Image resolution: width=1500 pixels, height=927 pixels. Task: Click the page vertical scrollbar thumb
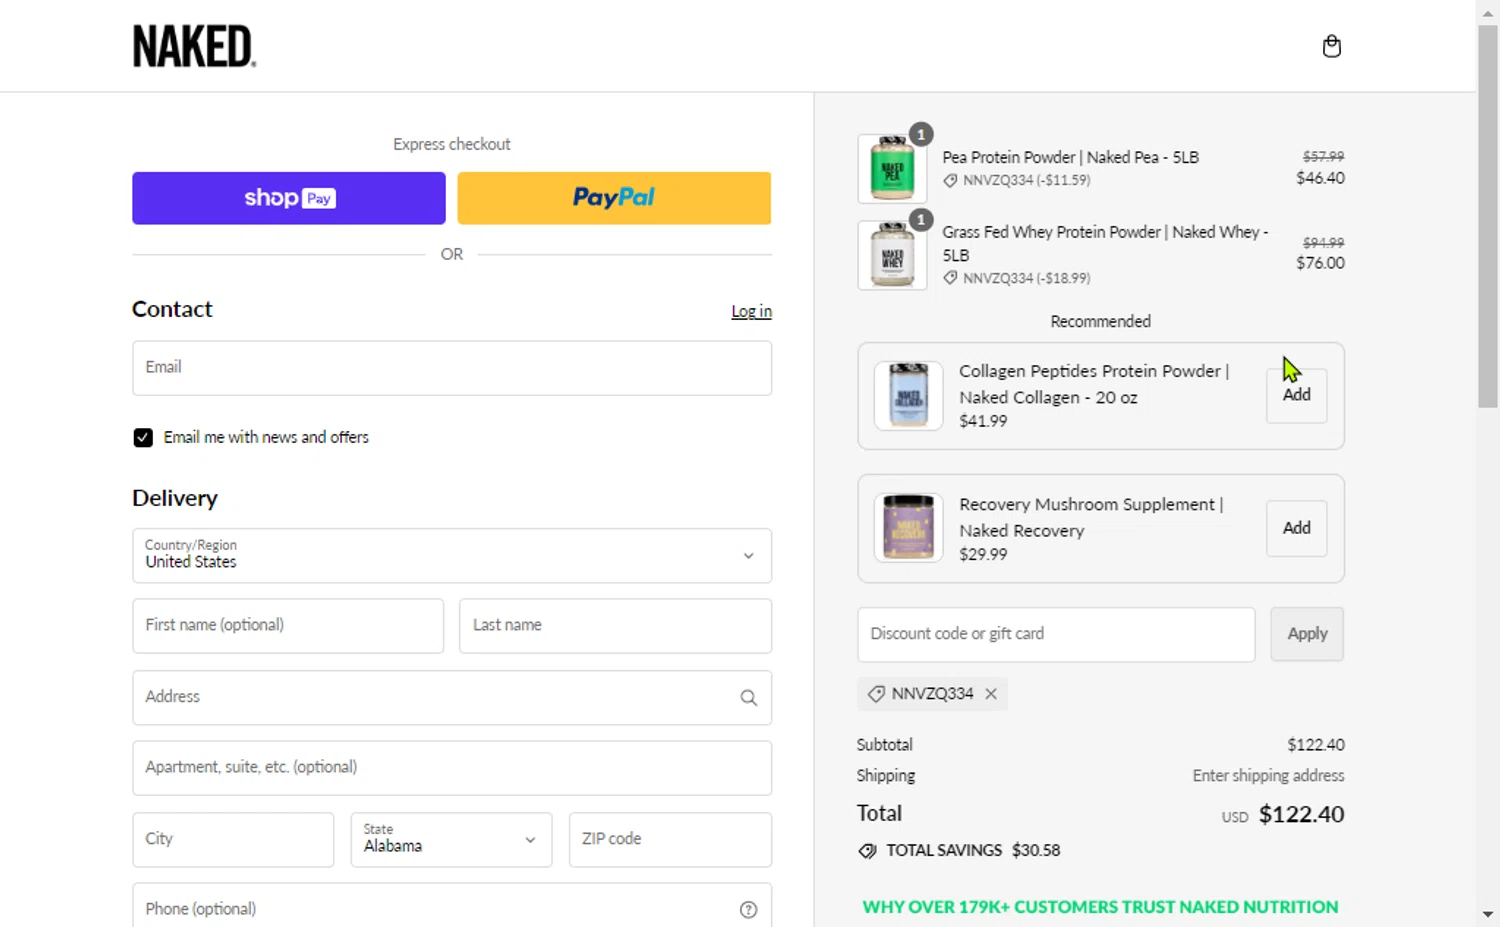pyautogui.click(x=1488, y=215)
